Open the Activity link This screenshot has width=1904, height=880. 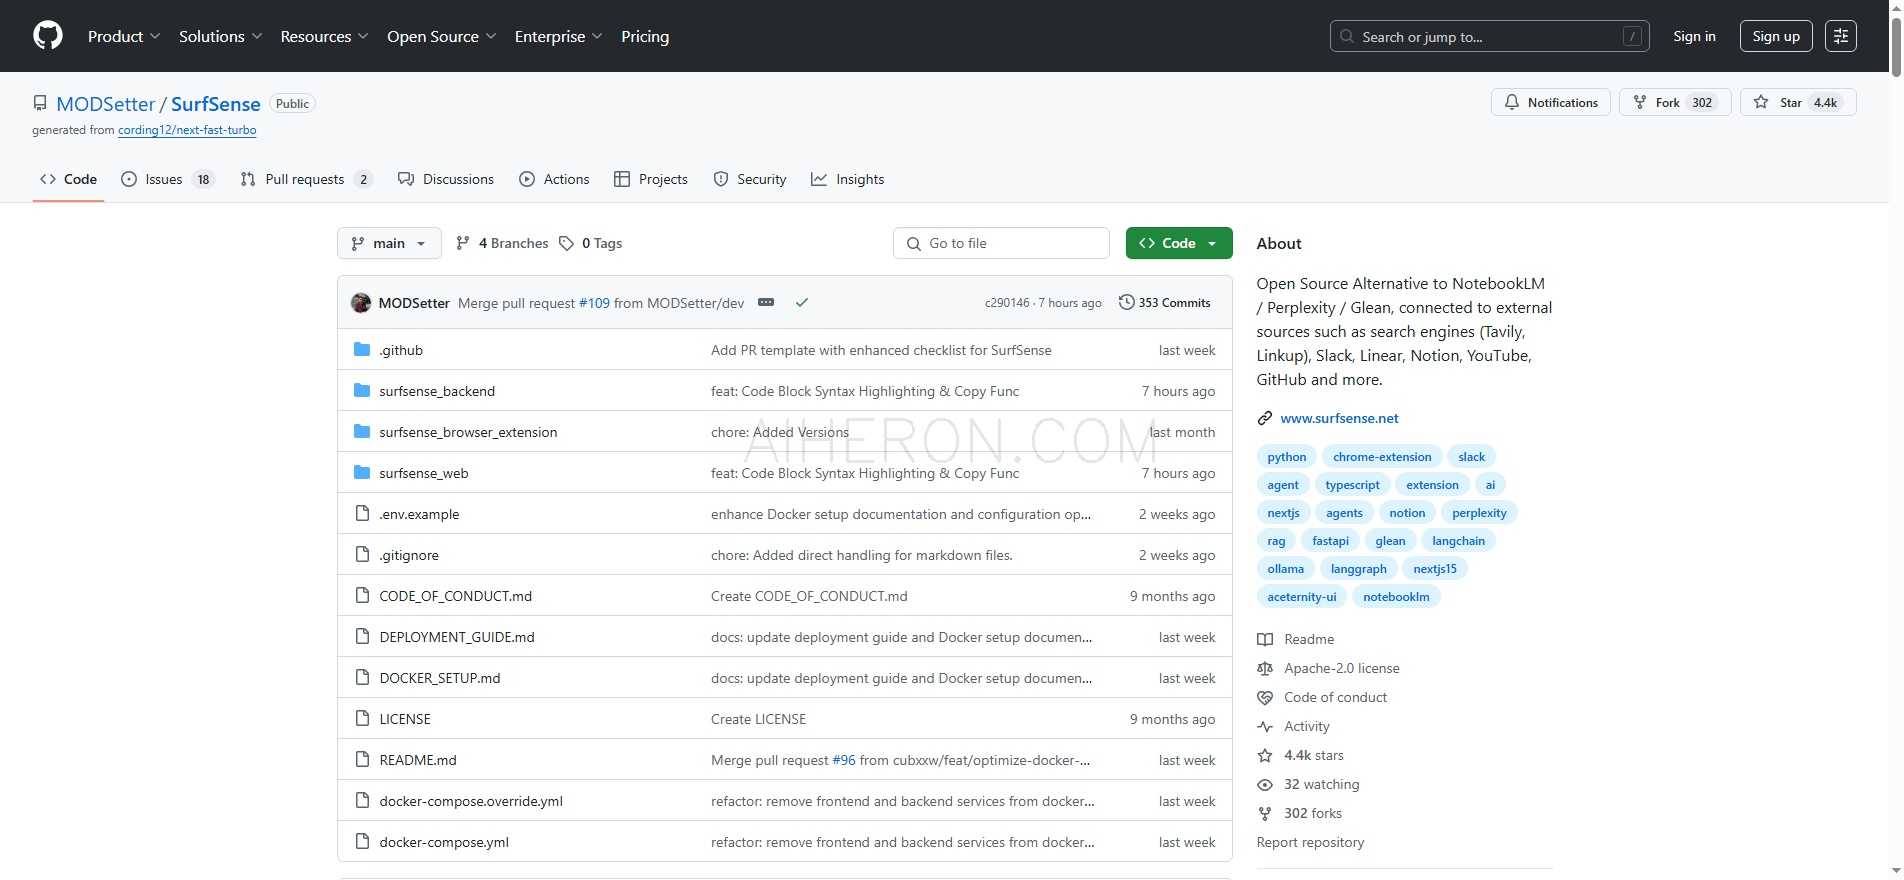1294,726
